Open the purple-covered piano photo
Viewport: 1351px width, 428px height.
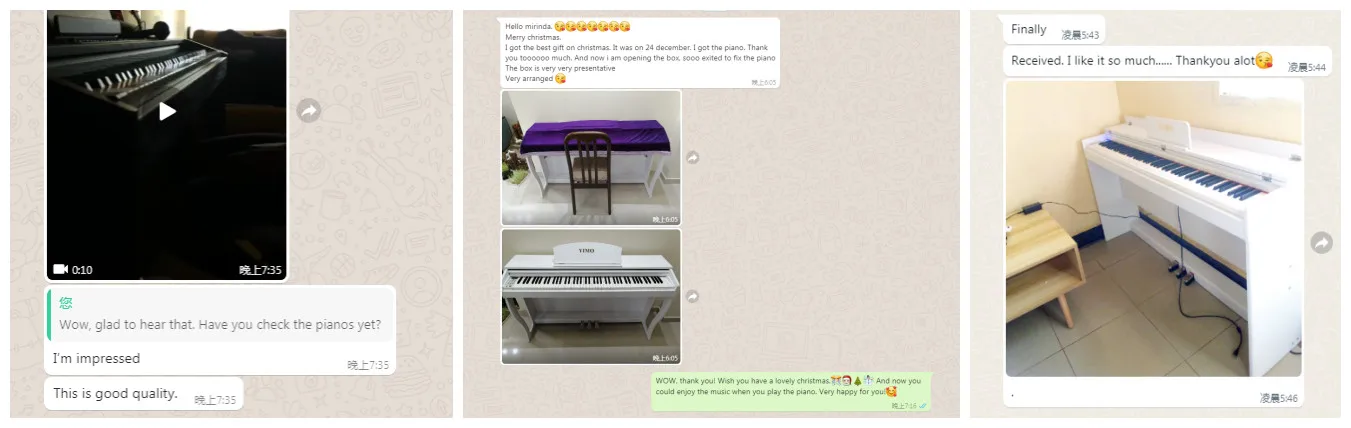591,158
